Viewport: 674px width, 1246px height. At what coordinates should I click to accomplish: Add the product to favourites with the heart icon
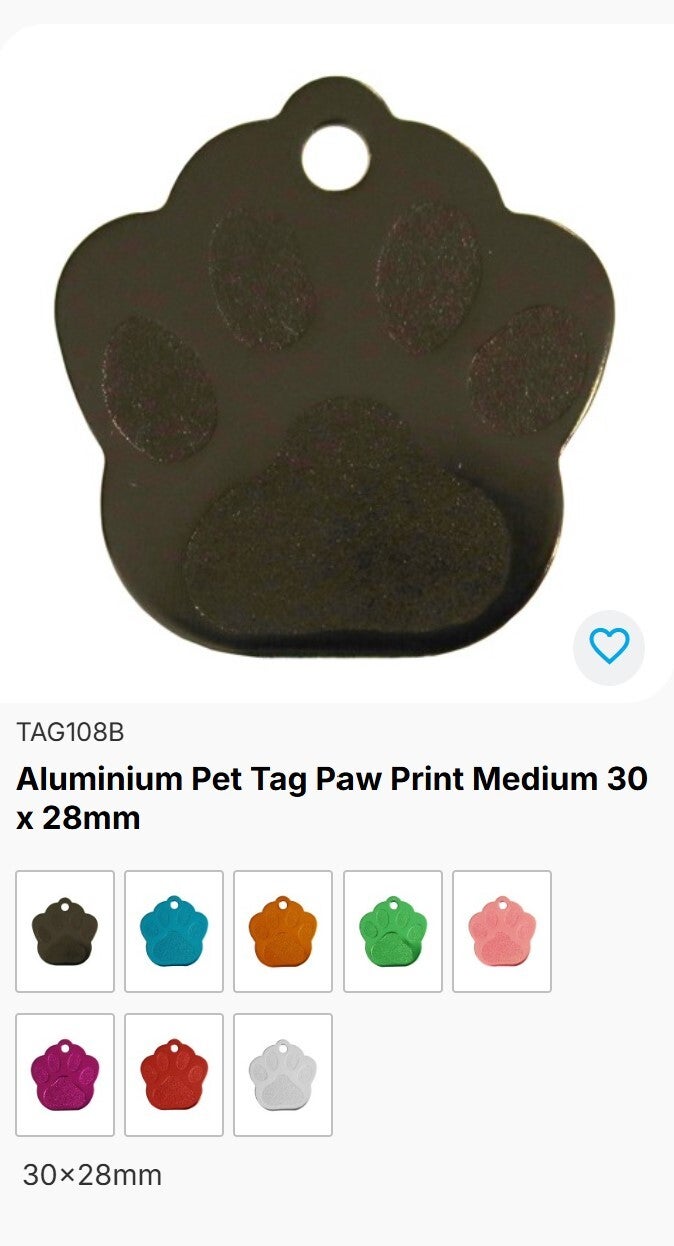(x=609, y=646)
